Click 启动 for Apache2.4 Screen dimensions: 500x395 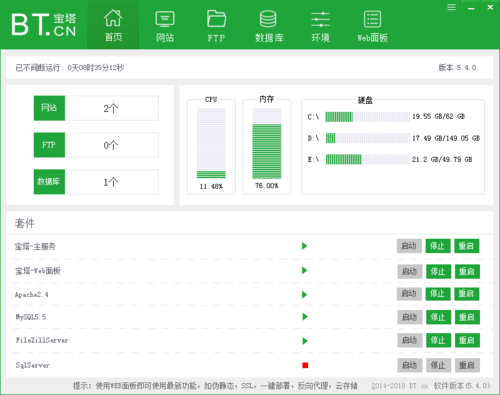pos(409,294)
